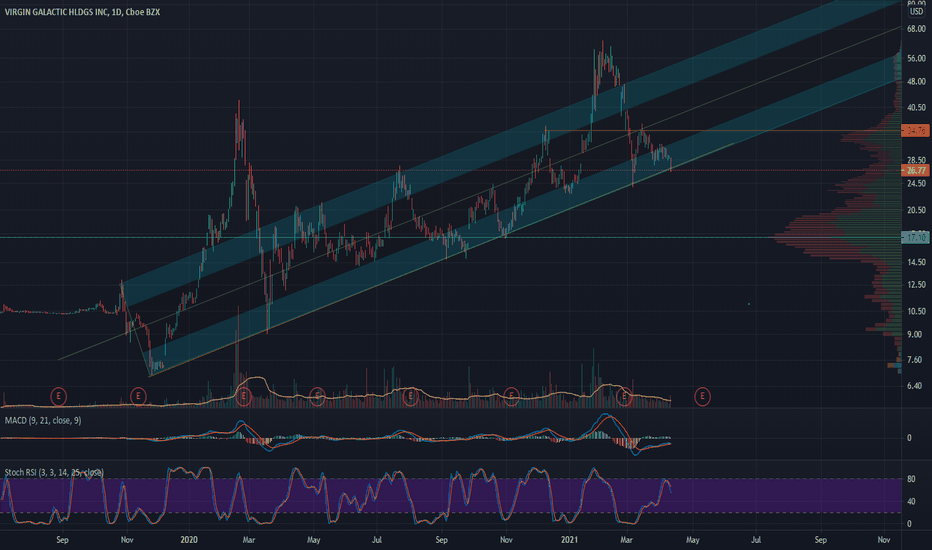Open the November 2020 earnings E marker

coord(511,395)
